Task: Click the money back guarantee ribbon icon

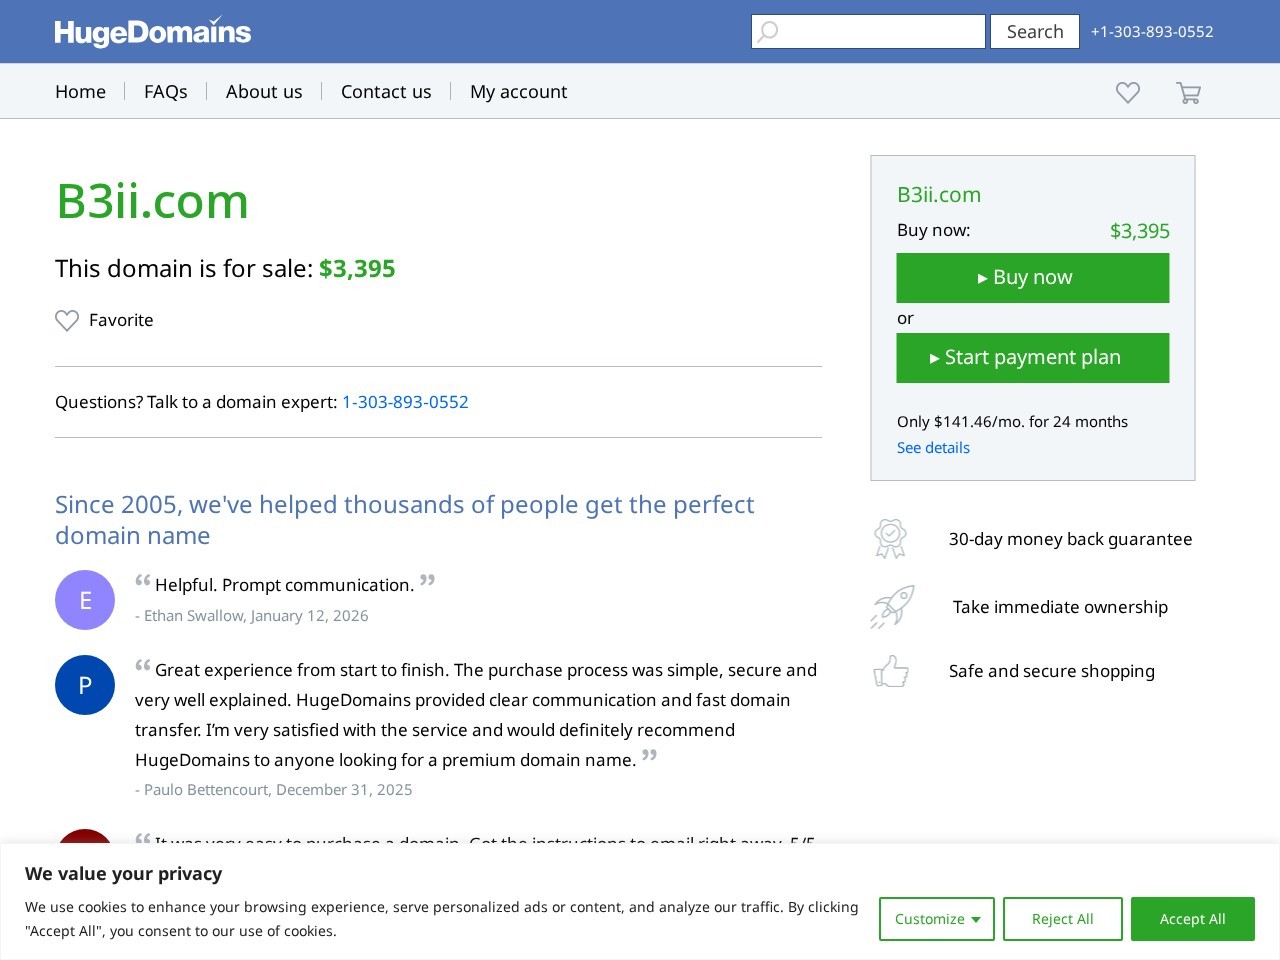Action: pos(890,539)
